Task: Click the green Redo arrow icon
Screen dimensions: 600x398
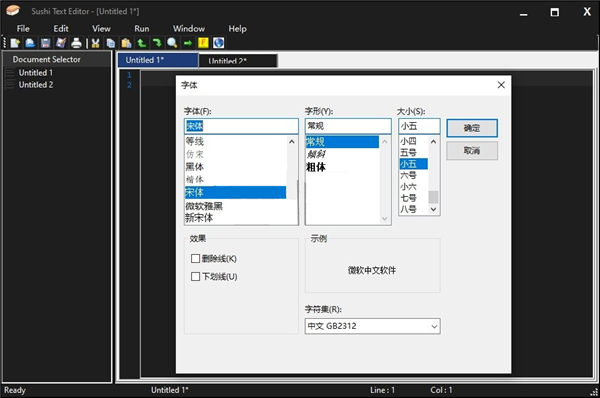Action: (x=157, y=43)
